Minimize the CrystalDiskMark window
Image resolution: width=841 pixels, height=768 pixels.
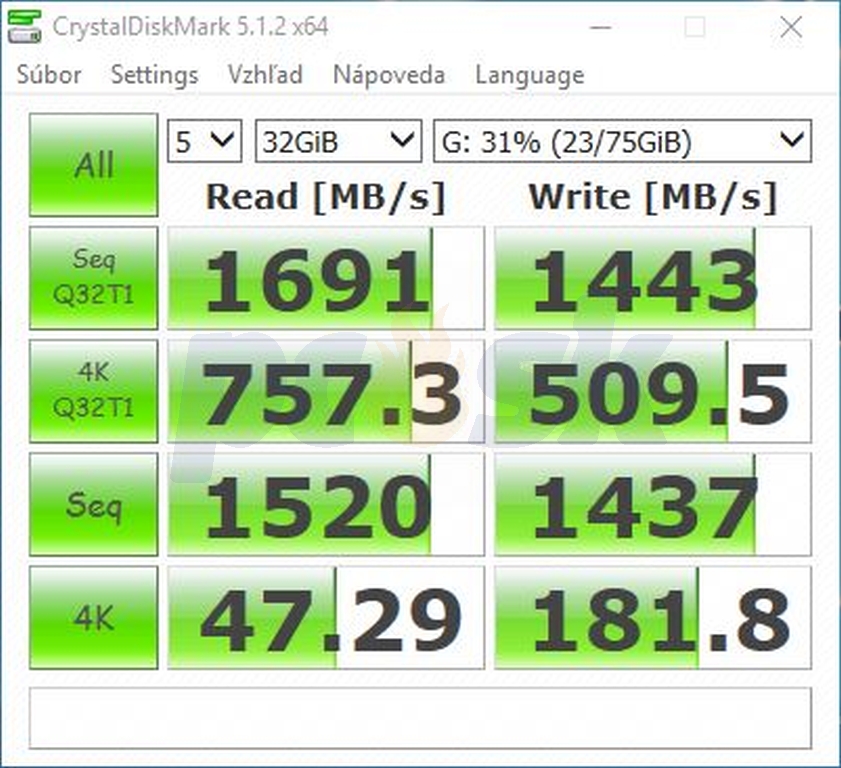point(601,27)
